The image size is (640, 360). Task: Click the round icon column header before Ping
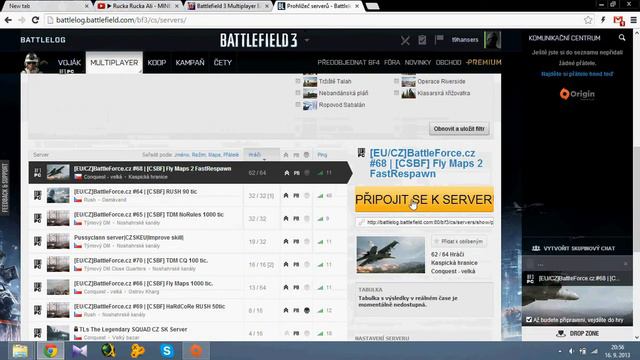tap(307, 155)
